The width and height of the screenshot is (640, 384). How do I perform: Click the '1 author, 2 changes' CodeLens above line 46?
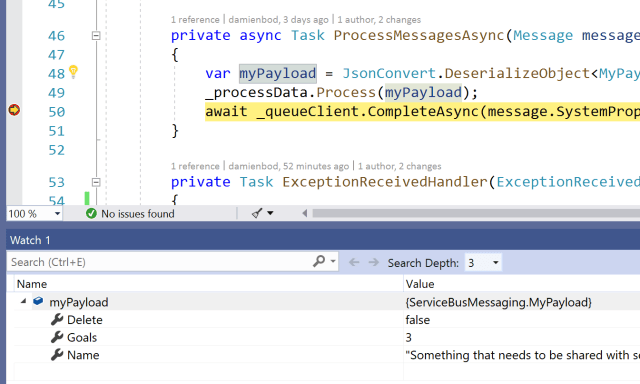379,20
